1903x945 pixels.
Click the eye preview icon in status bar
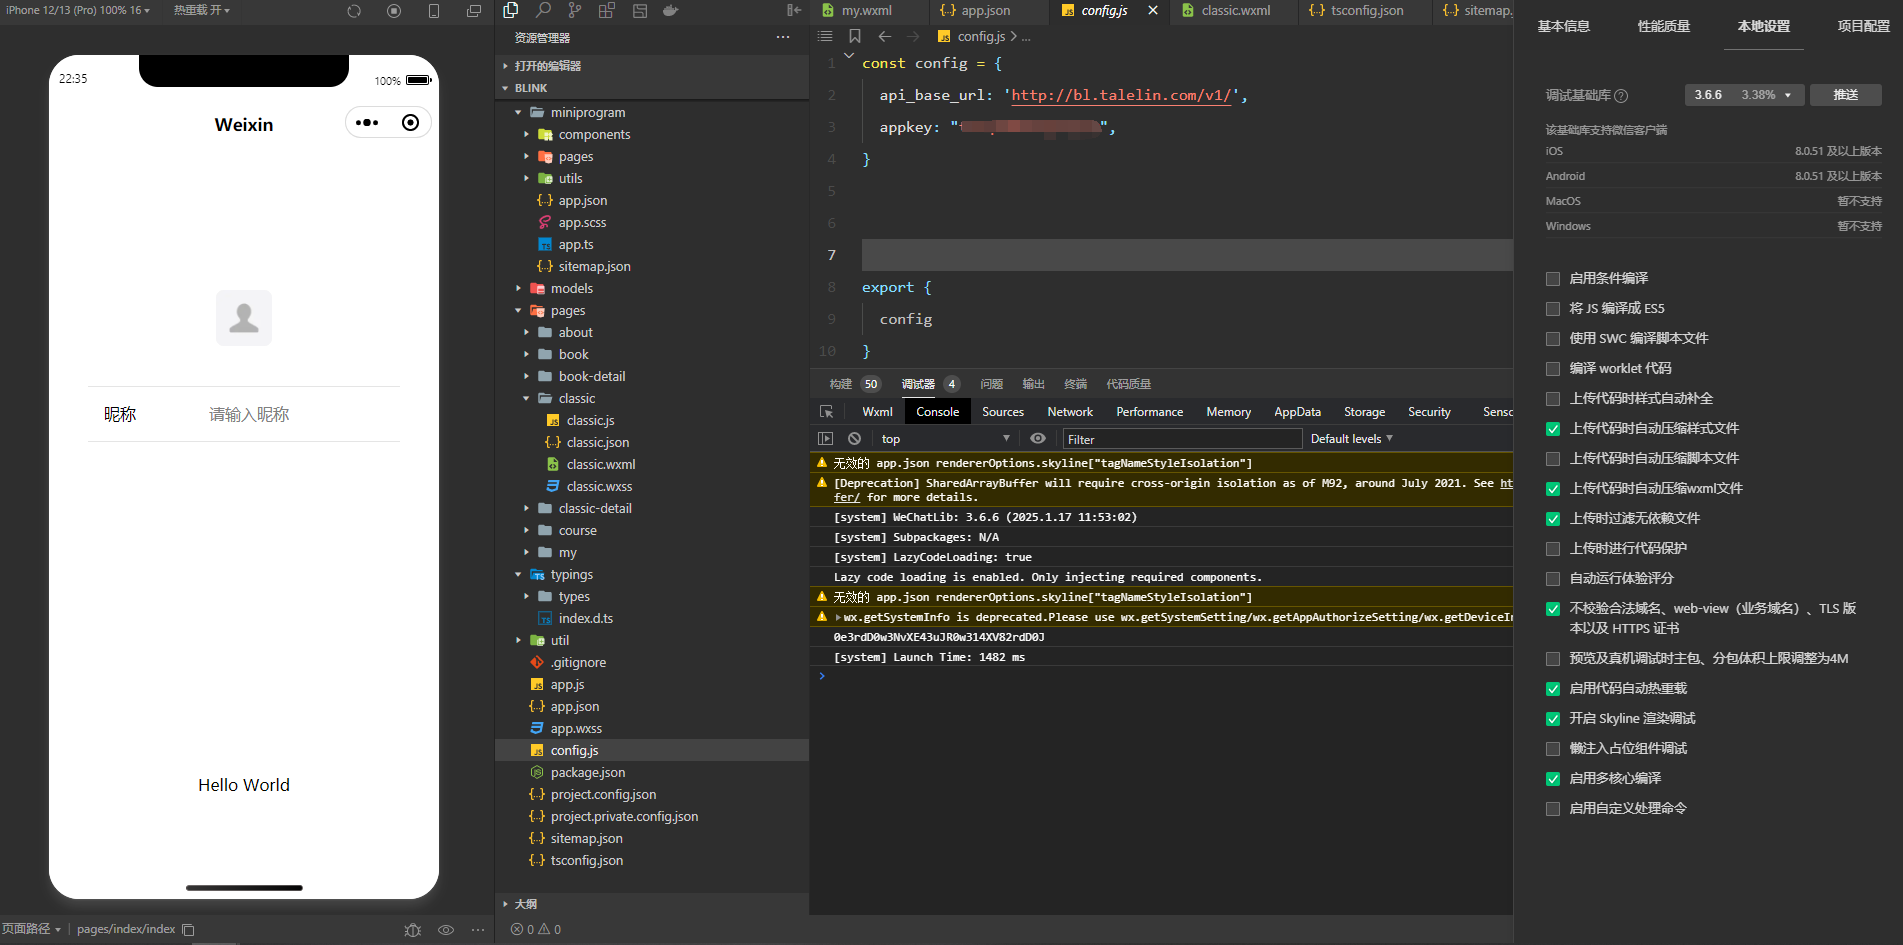pos(446,930)
